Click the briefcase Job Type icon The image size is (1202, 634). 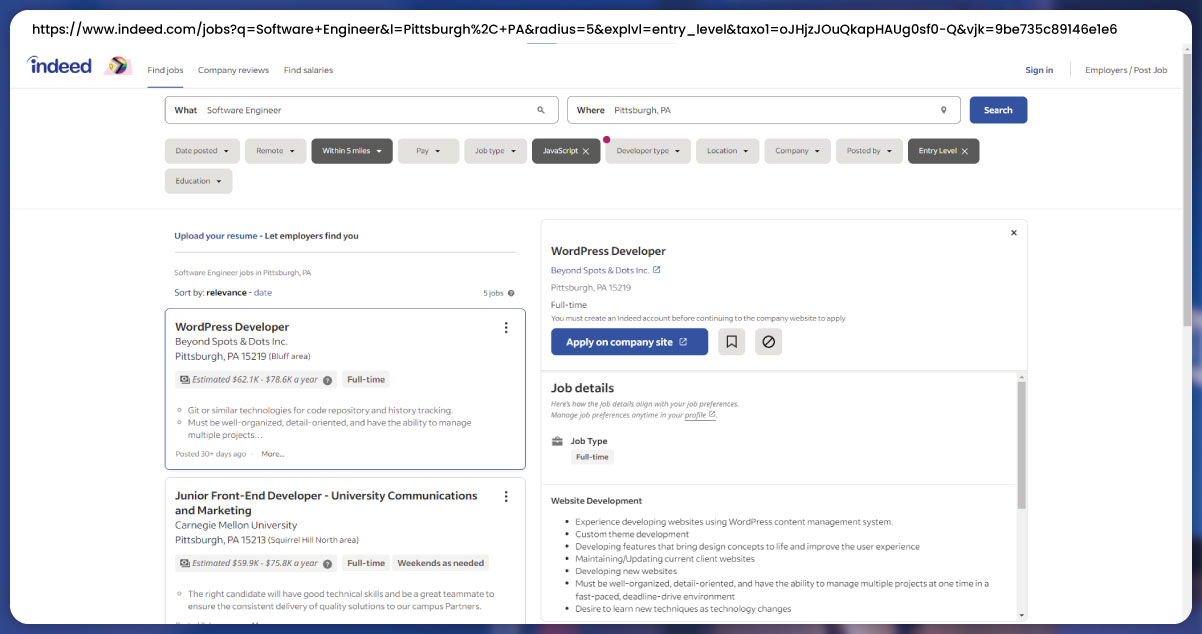point(558,441)
